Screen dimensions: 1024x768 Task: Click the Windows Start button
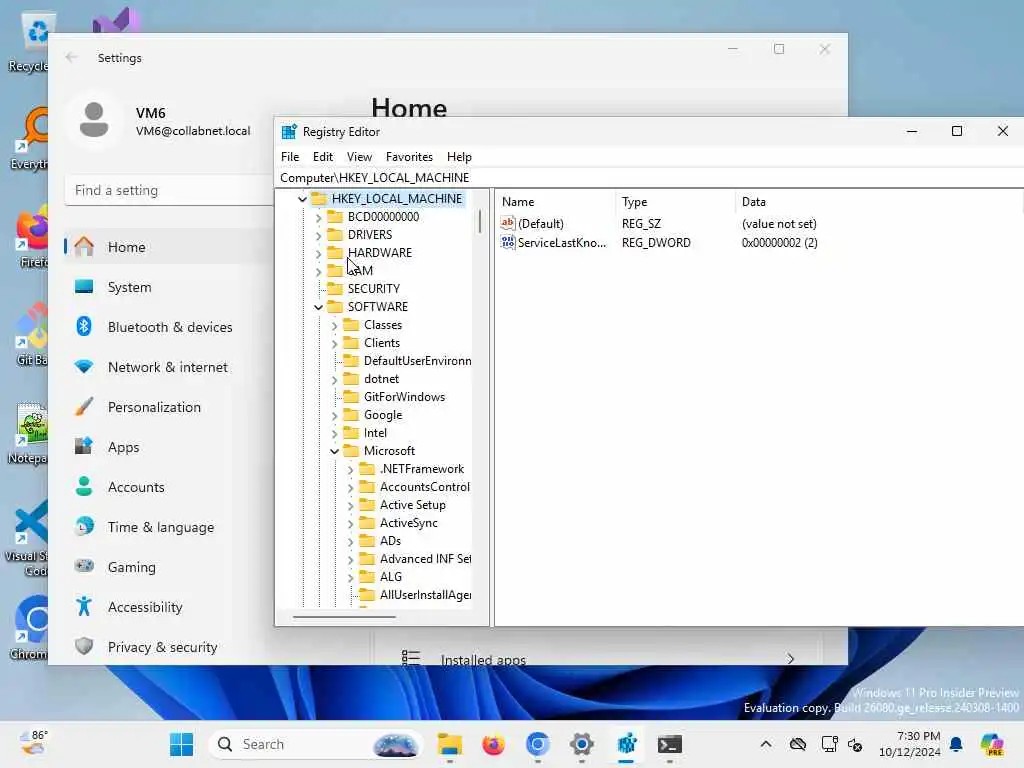(181, 744)
